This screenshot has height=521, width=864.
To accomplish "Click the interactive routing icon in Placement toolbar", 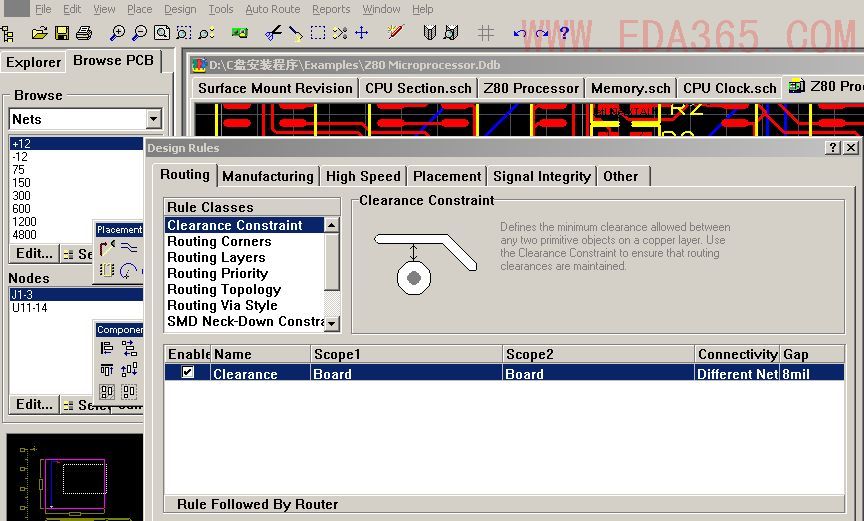I will 107,248.
